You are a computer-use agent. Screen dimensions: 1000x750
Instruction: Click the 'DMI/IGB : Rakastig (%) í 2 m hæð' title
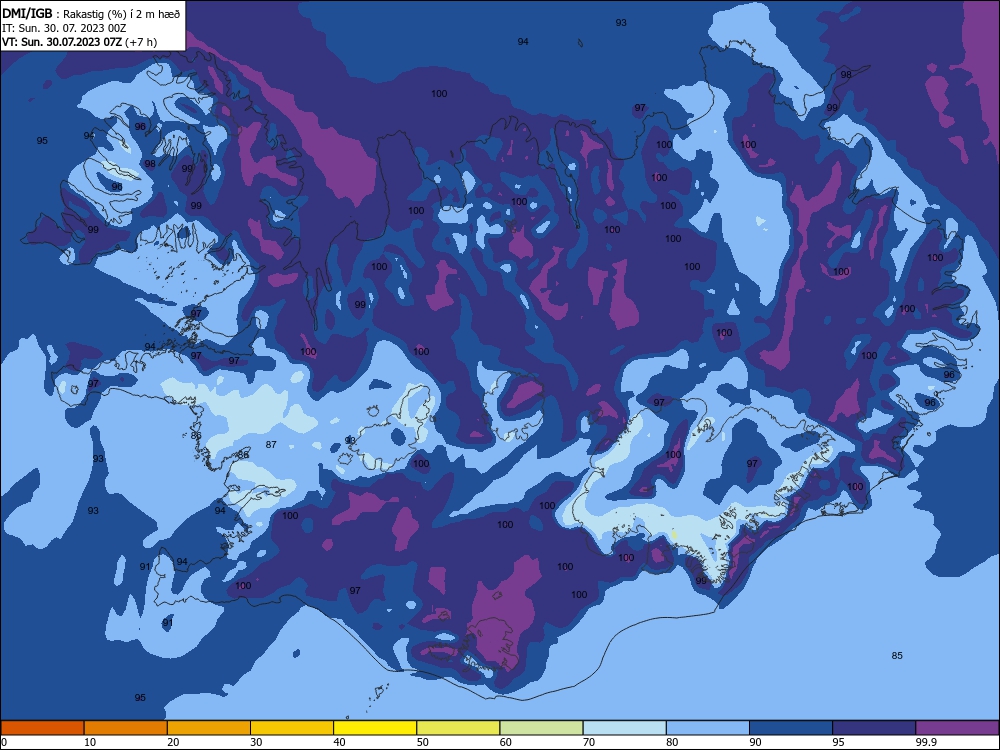[91, 13]
